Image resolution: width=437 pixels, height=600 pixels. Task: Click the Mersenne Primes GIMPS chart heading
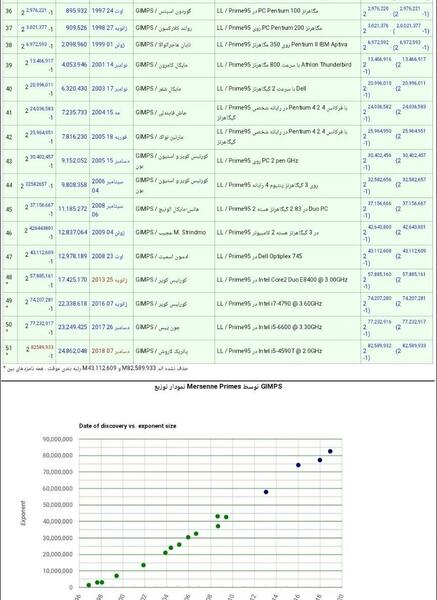point(218,386)
